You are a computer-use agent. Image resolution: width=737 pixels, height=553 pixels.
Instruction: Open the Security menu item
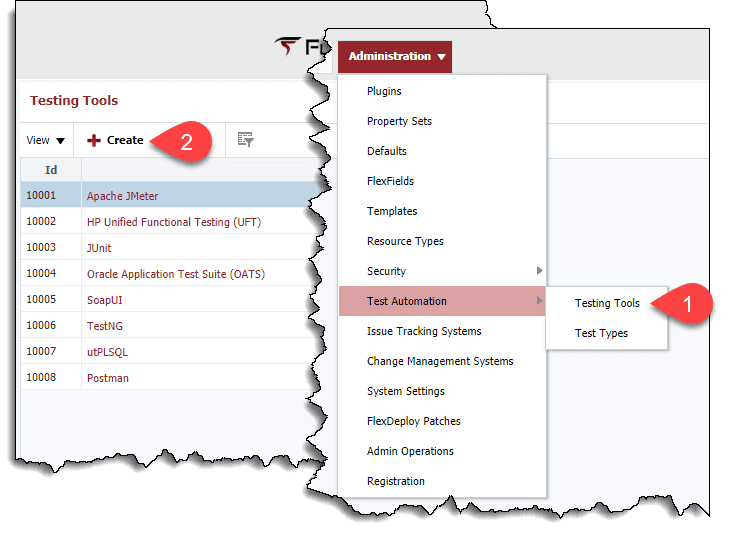tap(442, 271)
